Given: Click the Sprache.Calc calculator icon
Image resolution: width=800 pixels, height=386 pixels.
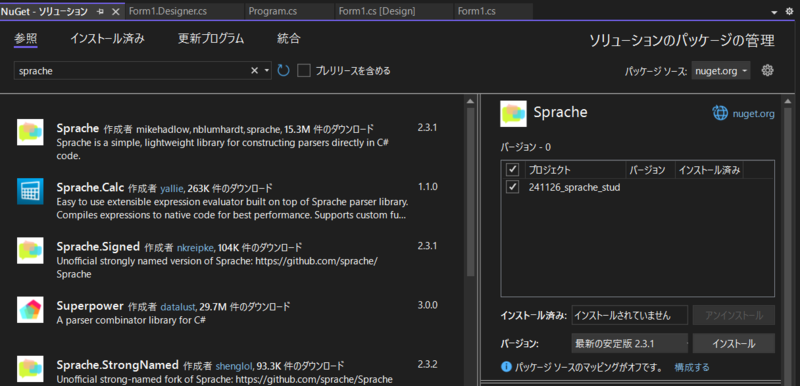Looking at the screenshot, I should [x=30, y=191].
